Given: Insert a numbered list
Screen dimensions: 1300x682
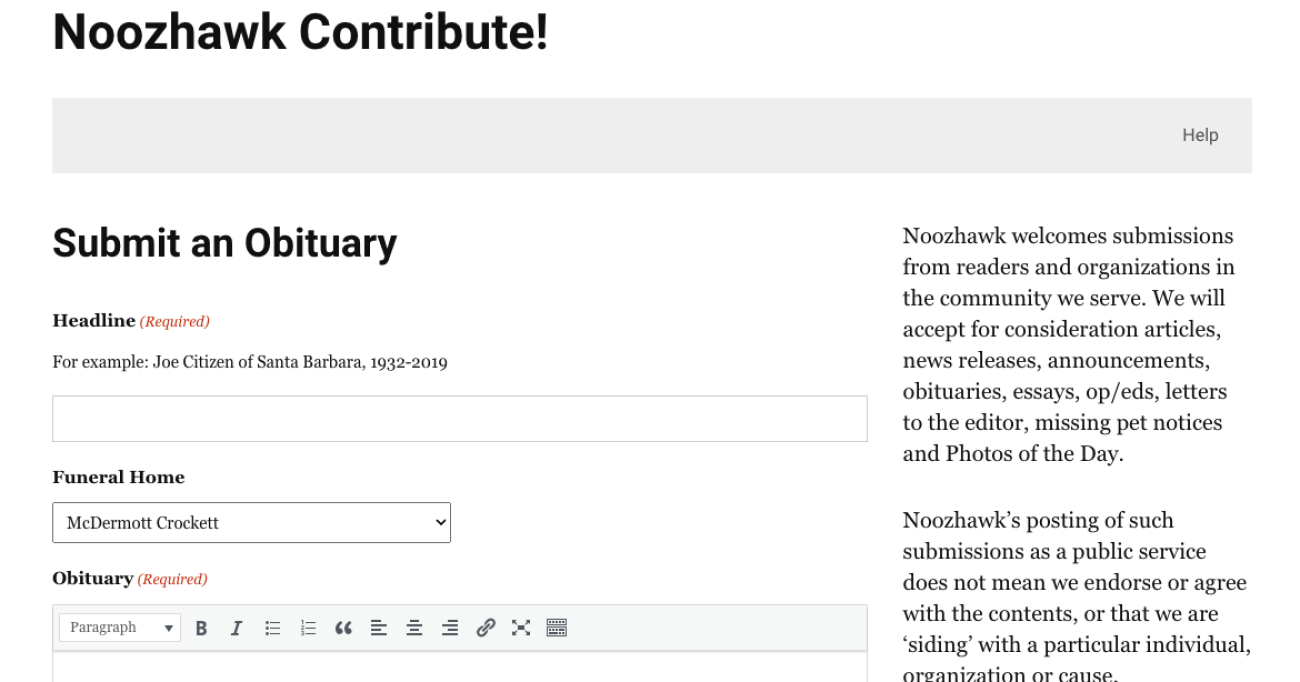Looking at the screenshot, I should point(308,628).
